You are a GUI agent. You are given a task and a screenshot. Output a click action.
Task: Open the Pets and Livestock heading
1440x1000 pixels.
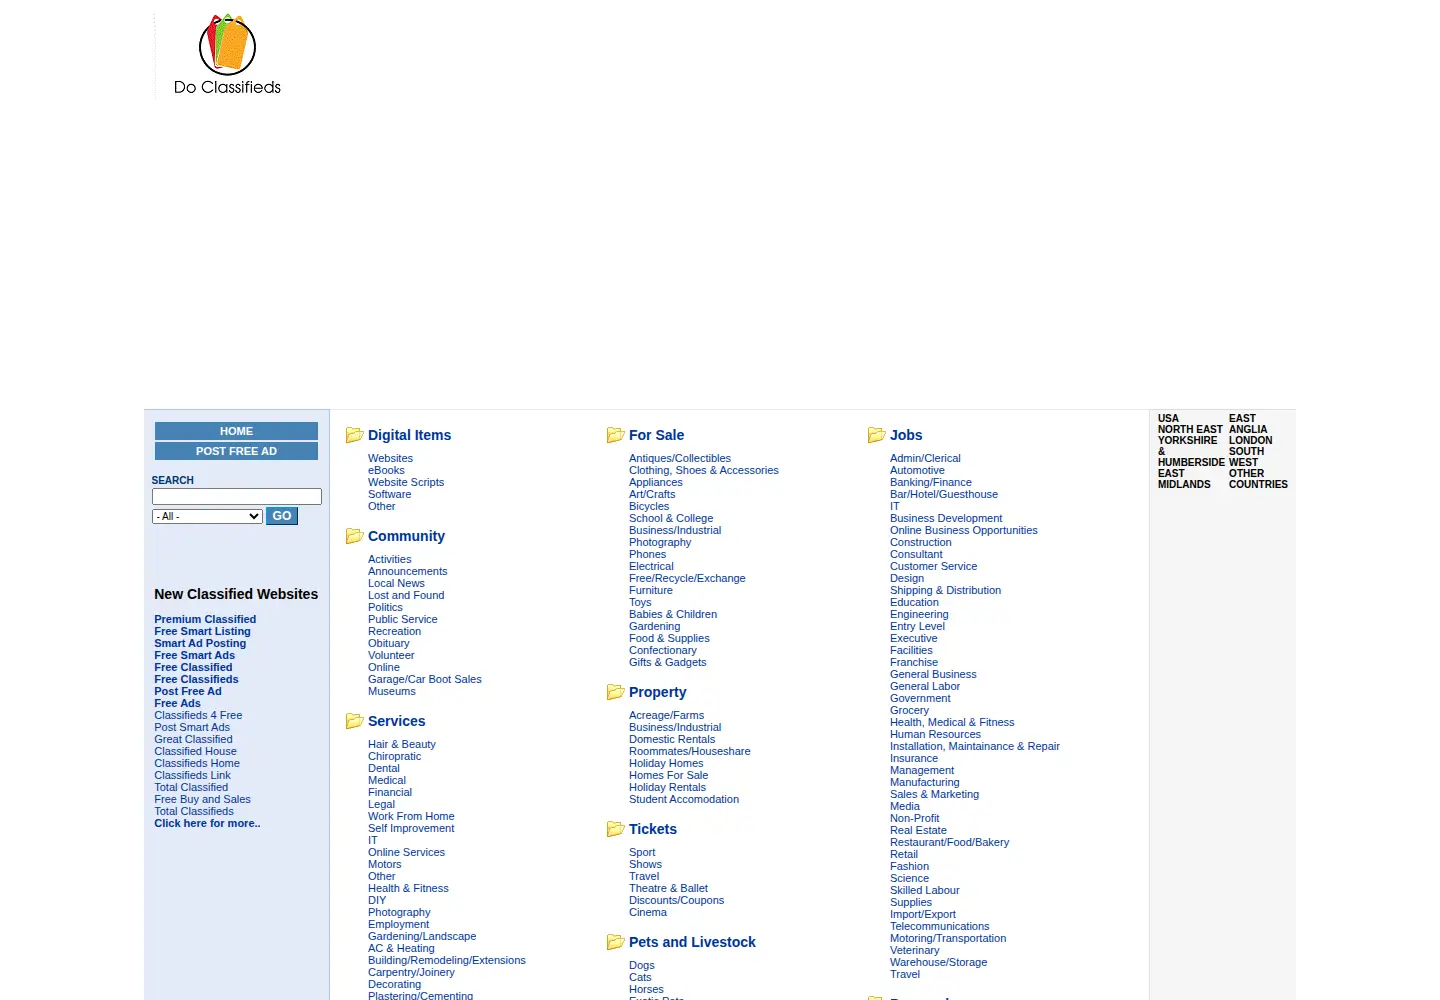692,942
